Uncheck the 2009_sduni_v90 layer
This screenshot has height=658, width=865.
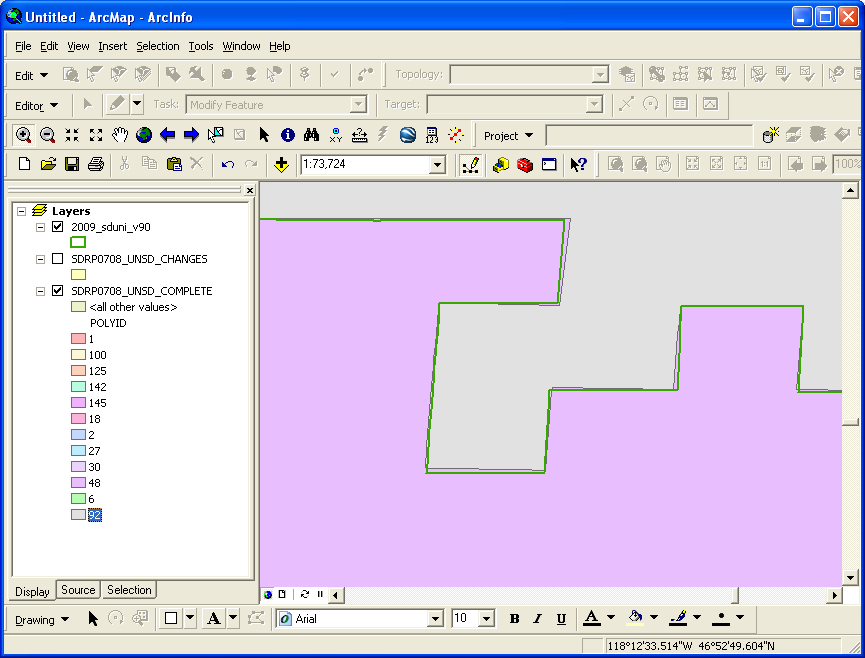[57, 227]
